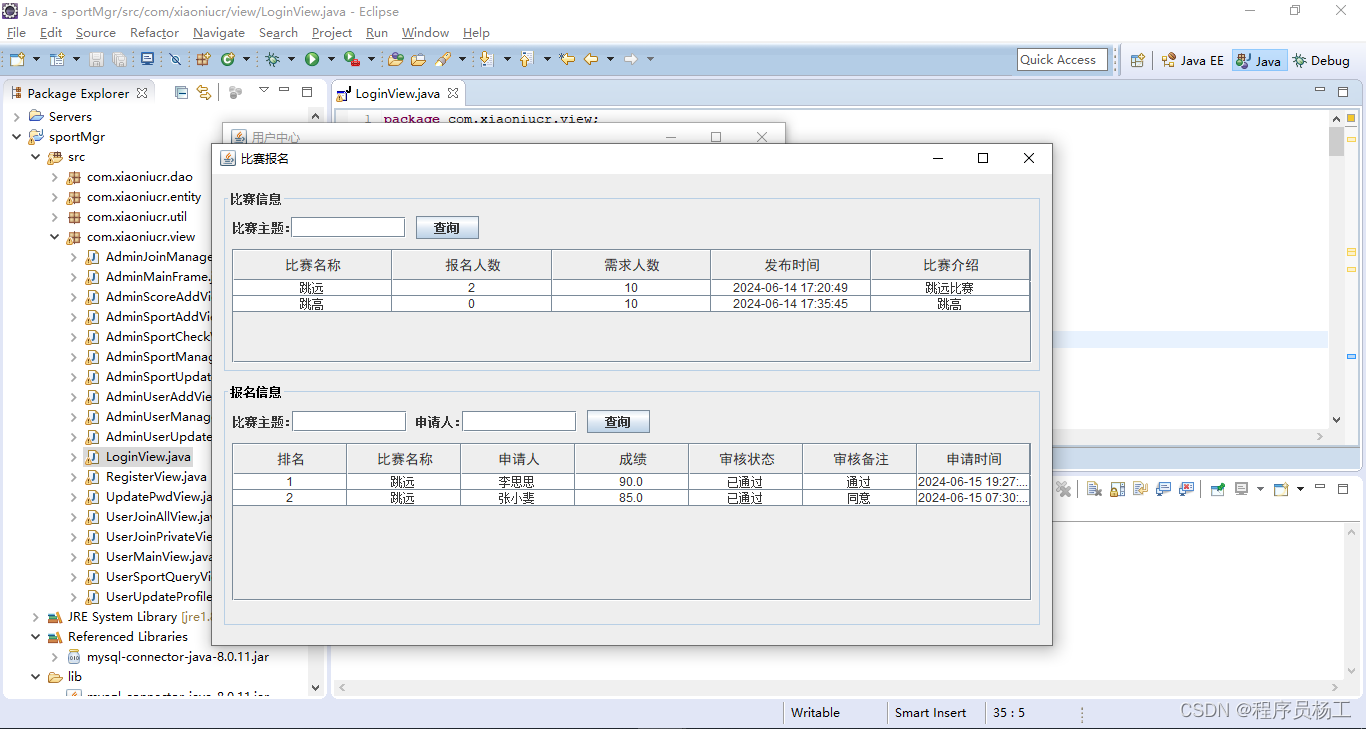The height and width of the screenshot is (729, 1366).
Task: Expand the JRE System Library node
Action: click(36, 617)
